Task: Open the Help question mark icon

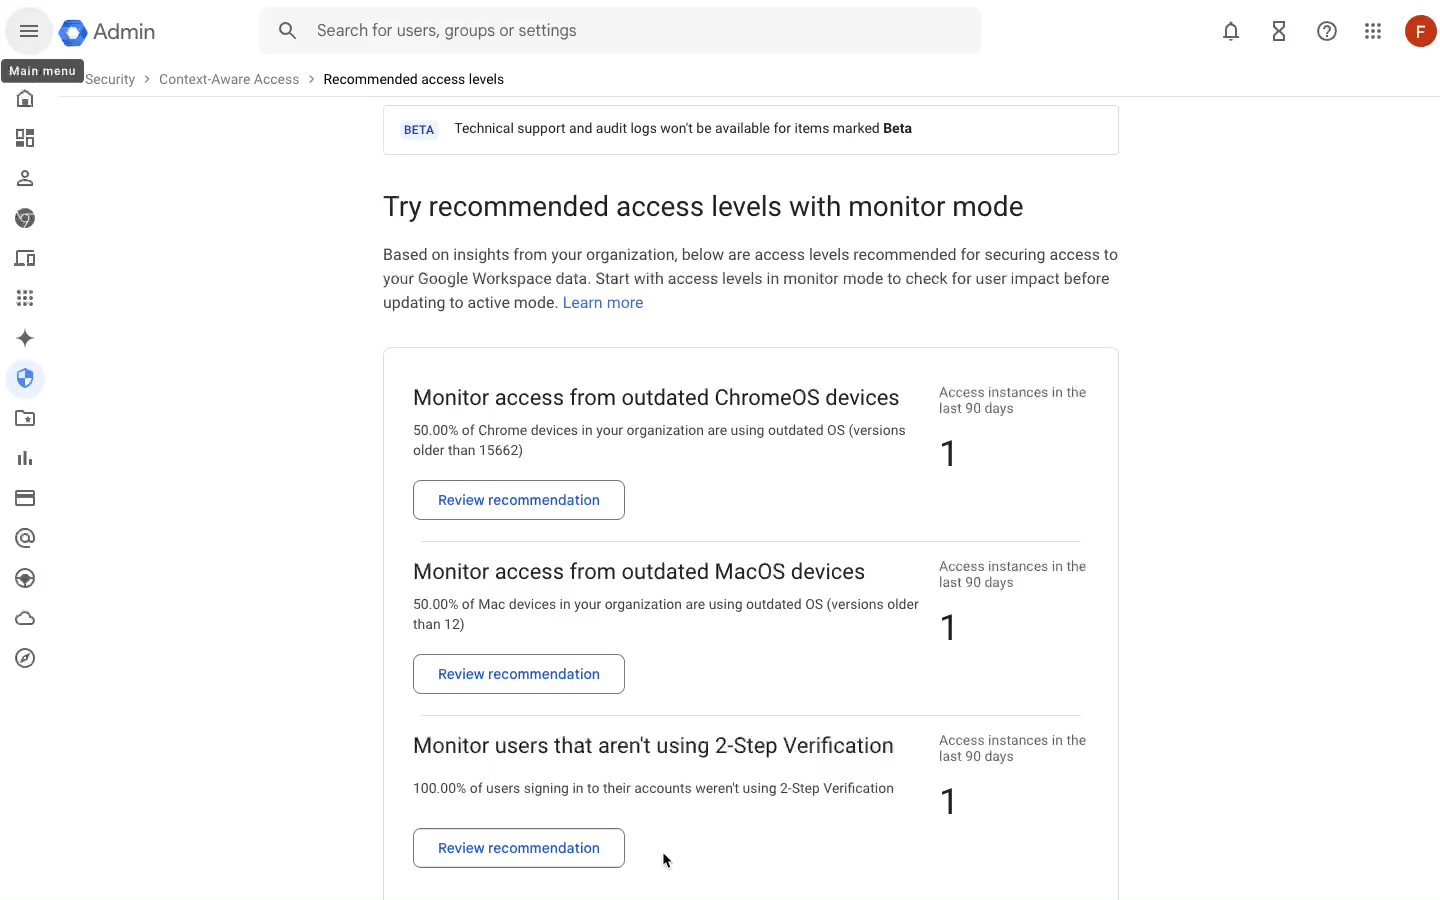Action: pyautogui.click(x=1327, y=31)
